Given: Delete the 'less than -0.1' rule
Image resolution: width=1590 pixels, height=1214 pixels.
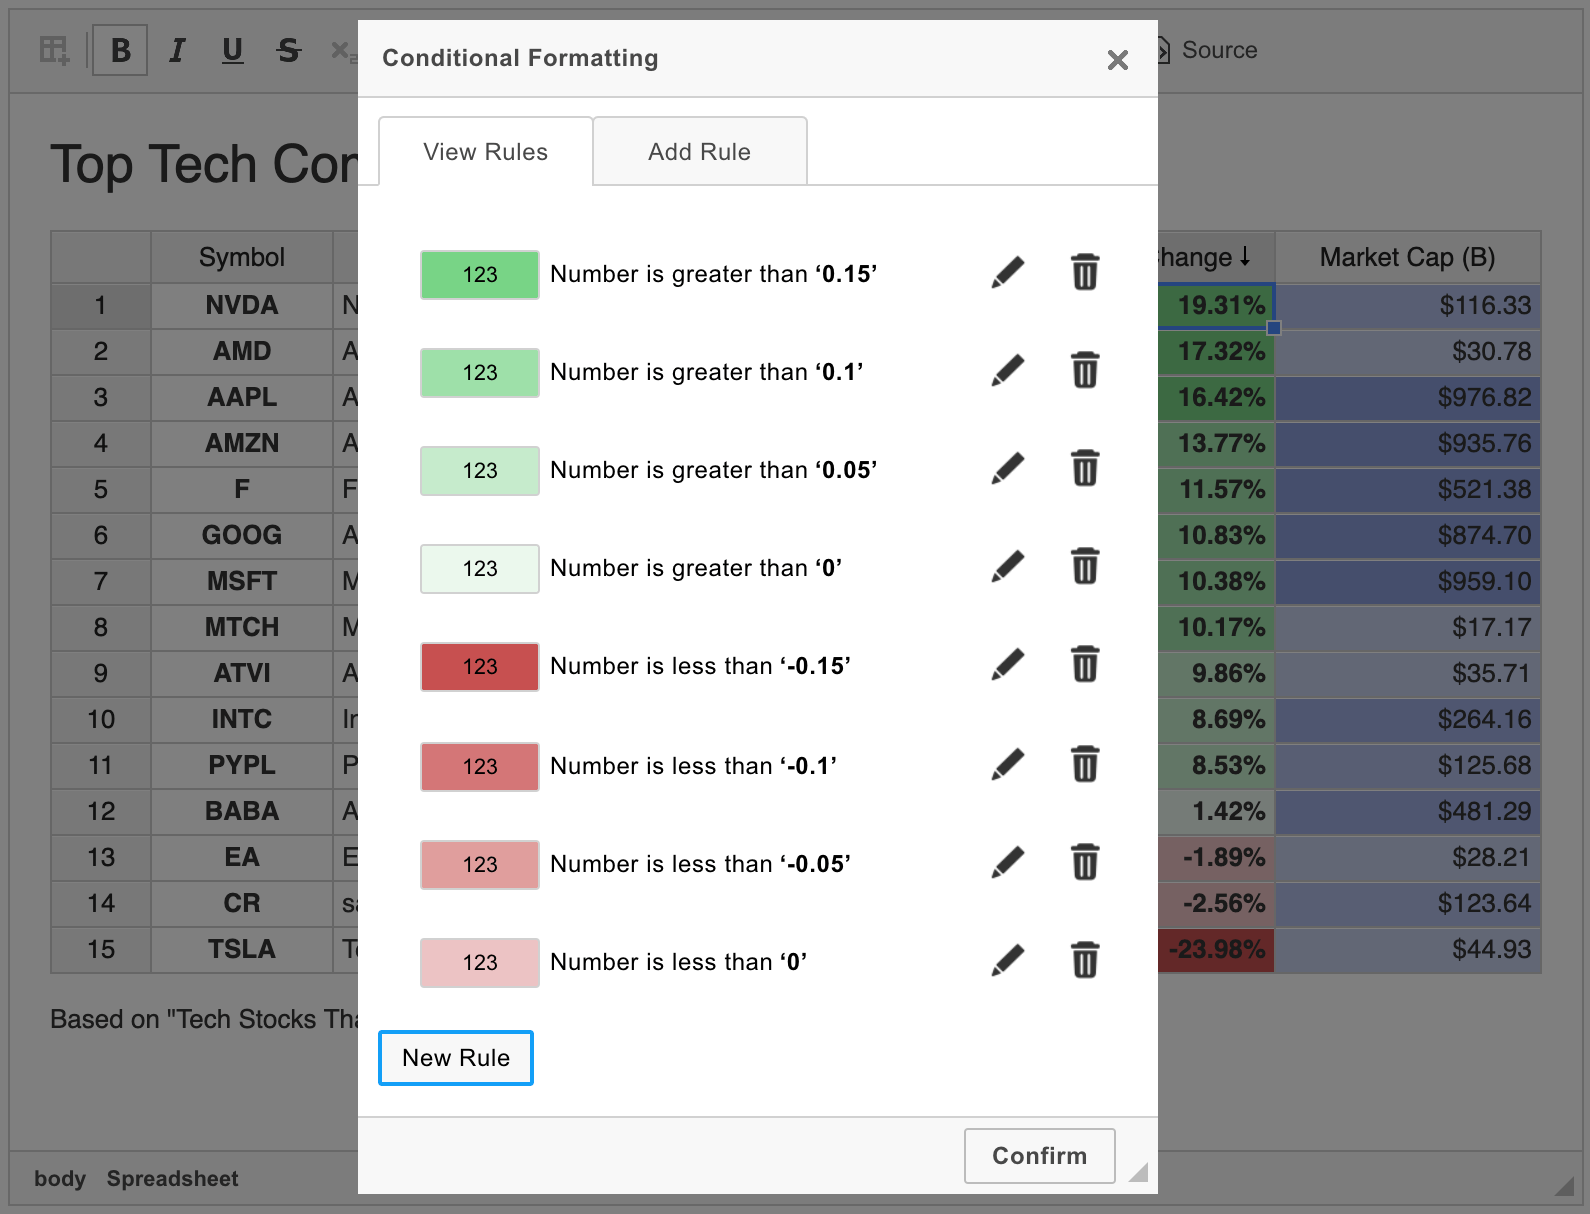Looking at the screenshot, I should [x=1085, y=764].
